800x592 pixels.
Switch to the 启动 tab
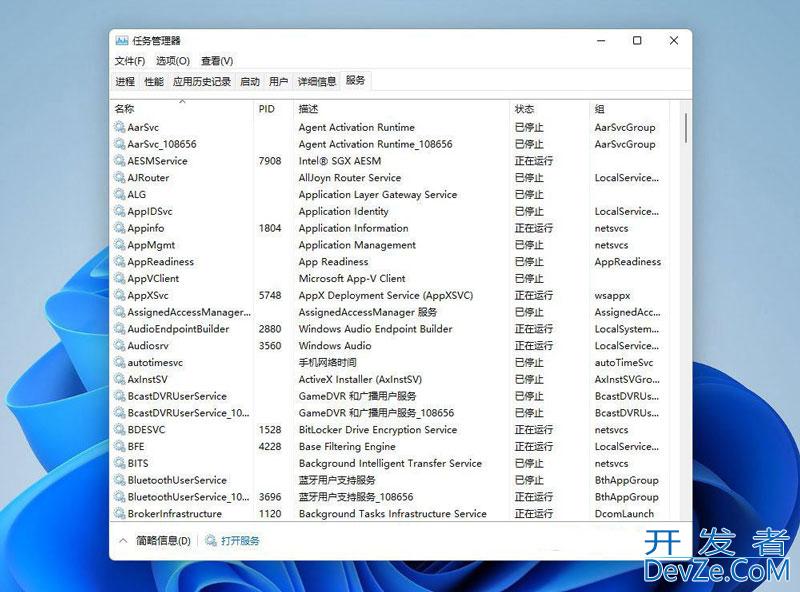[x=250, y=82]
